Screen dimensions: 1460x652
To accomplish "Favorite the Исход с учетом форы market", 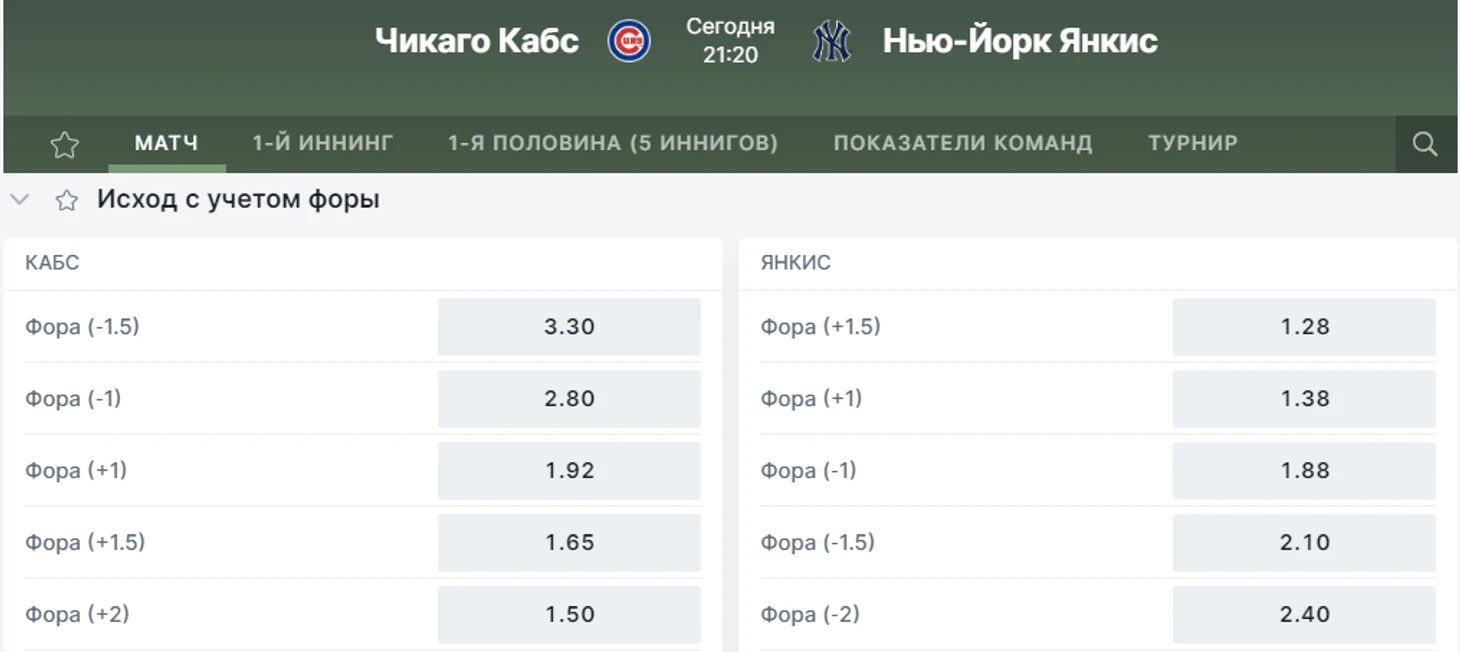I will pyautogui.click(x=67, y=200).
